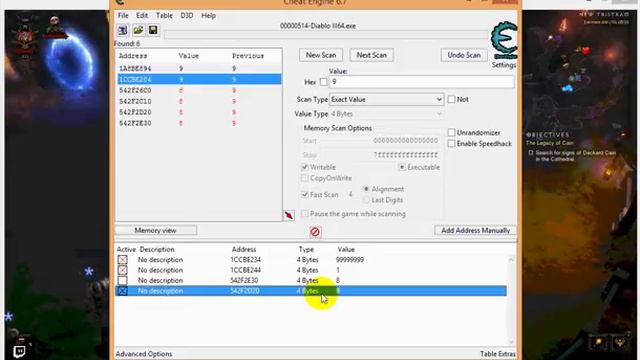Open the Value Type dropdown
This screenshot has height=360, width=640.
tap(386, 114)
